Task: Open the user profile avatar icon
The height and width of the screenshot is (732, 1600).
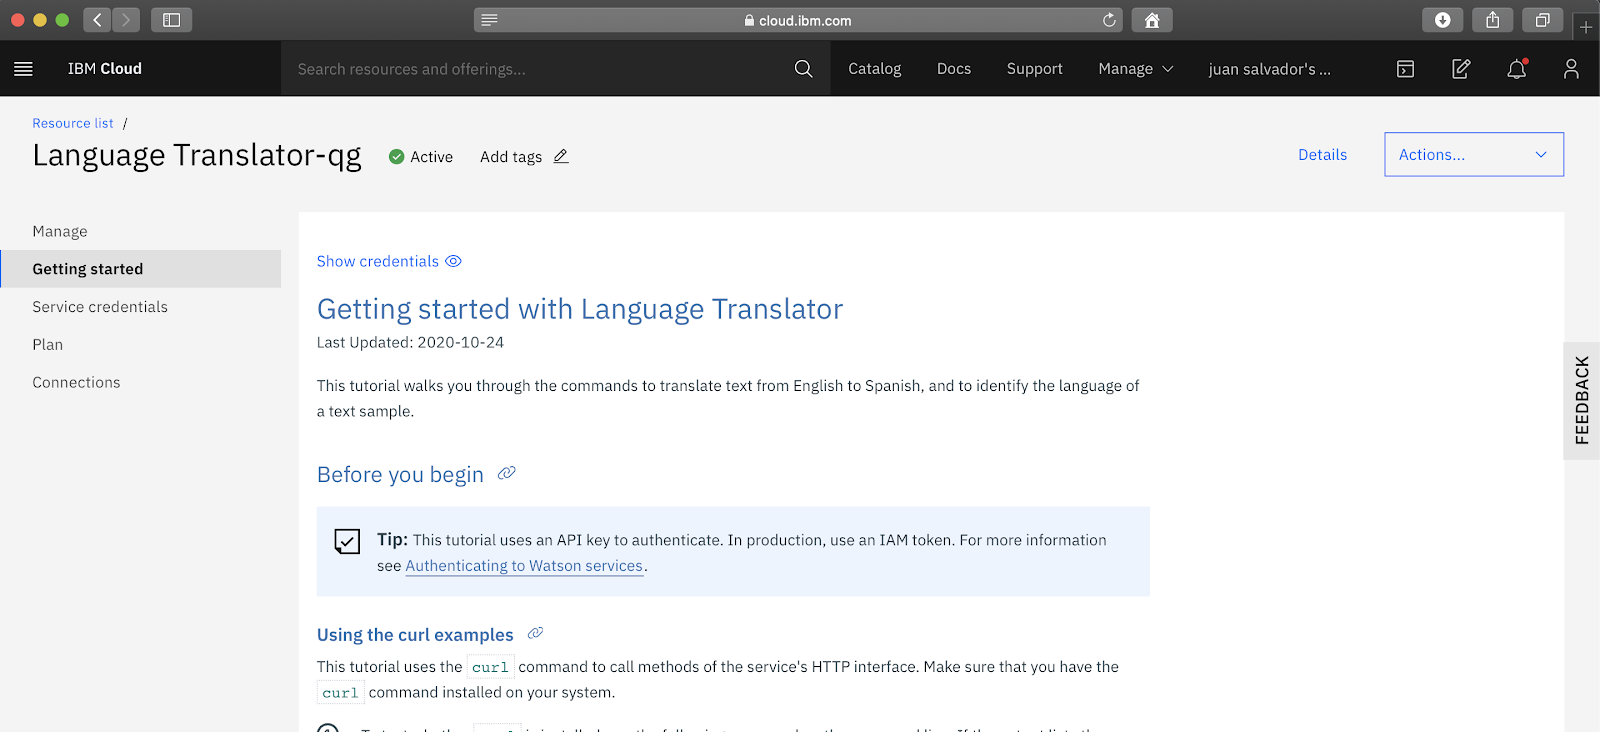Action: click(1571, 69)
